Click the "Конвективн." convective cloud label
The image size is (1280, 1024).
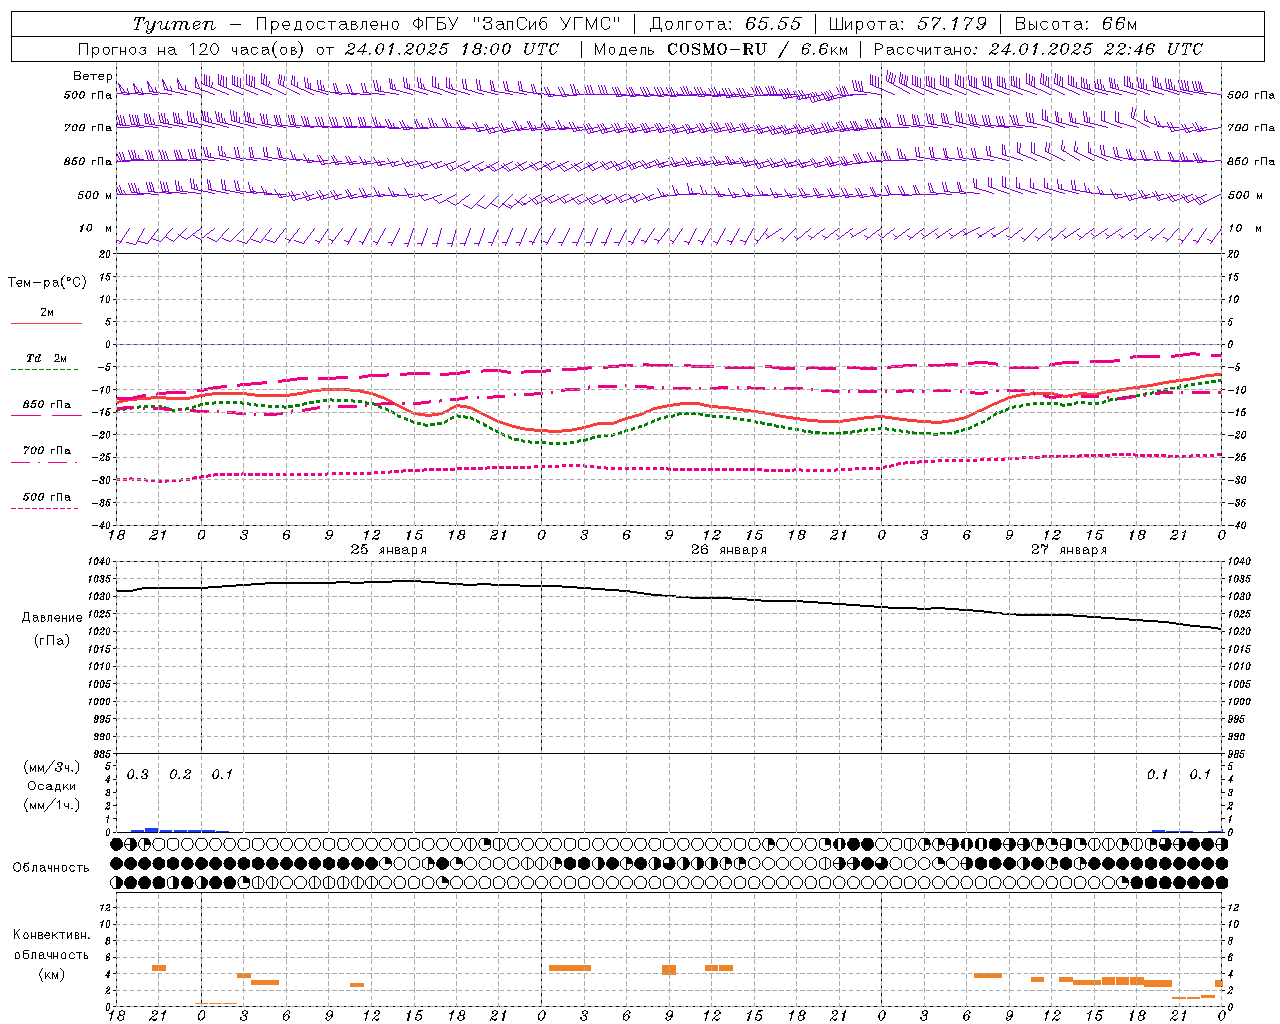point(52,935)
